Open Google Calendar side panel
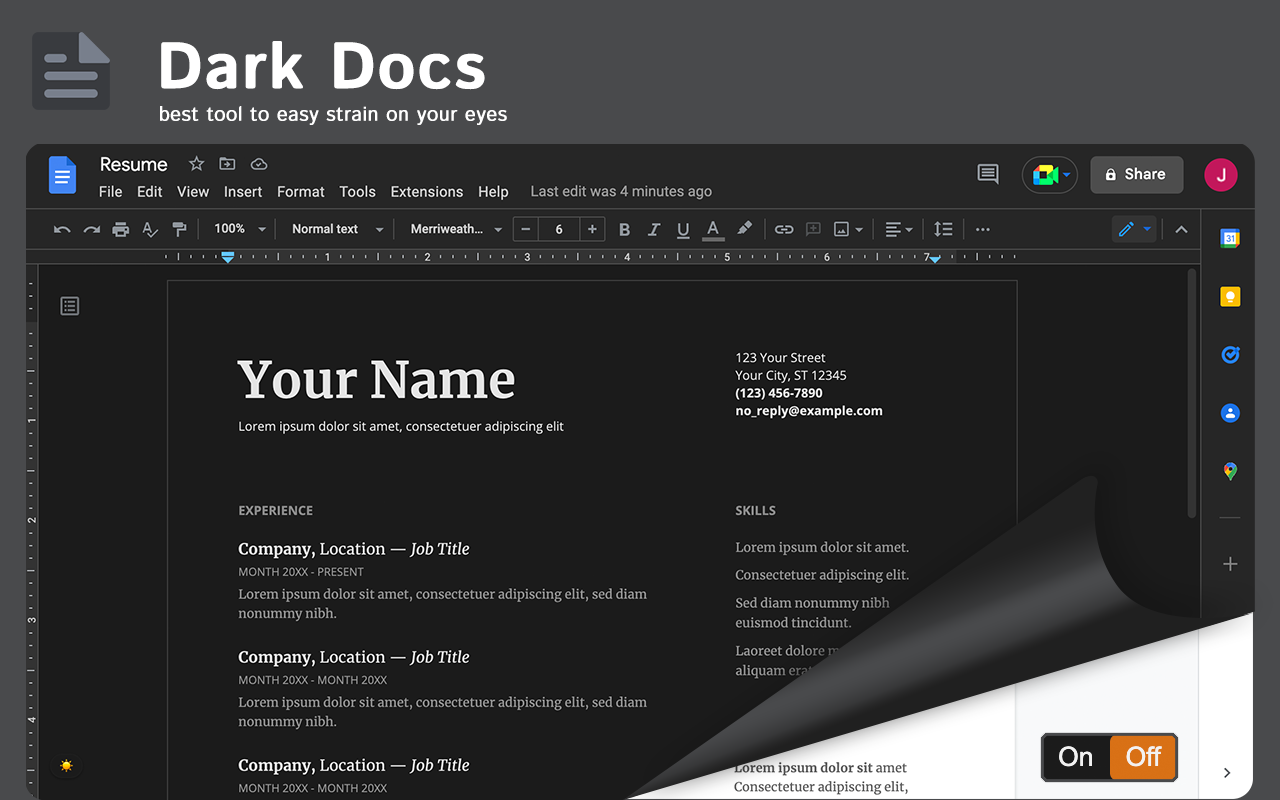 pos(1230,238)
